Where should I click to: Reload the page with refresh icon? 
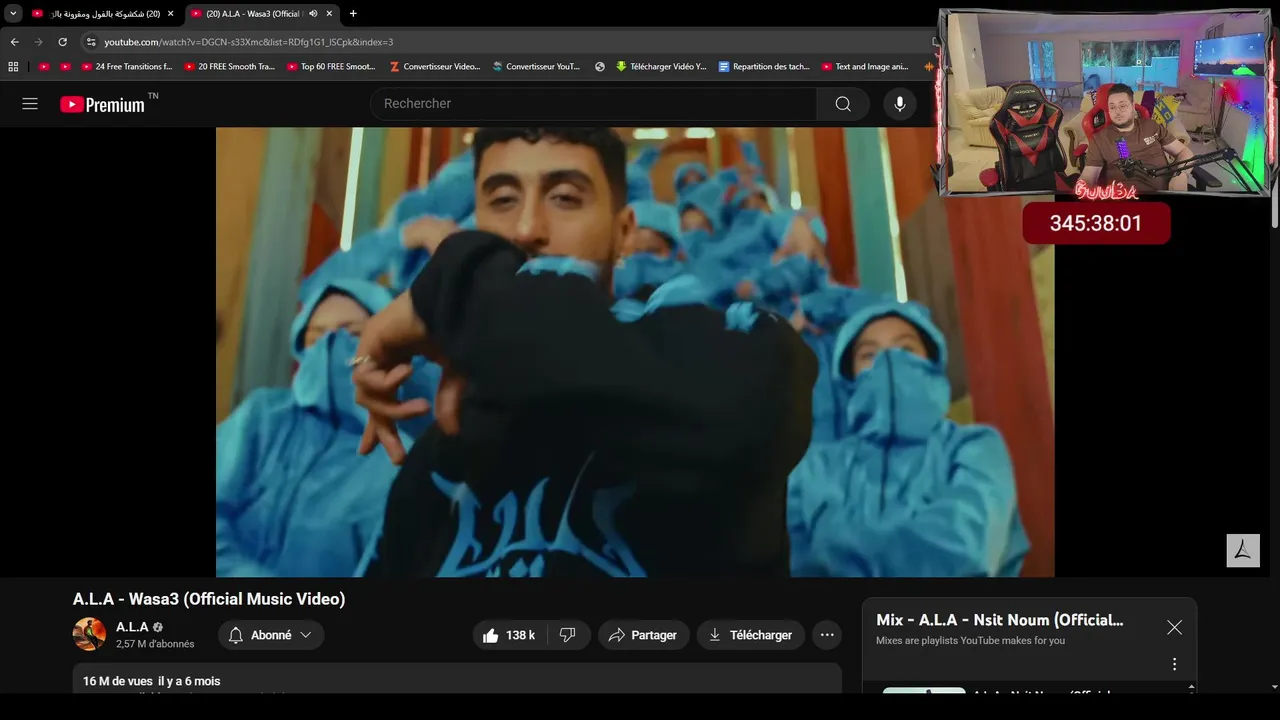point(62,42)
